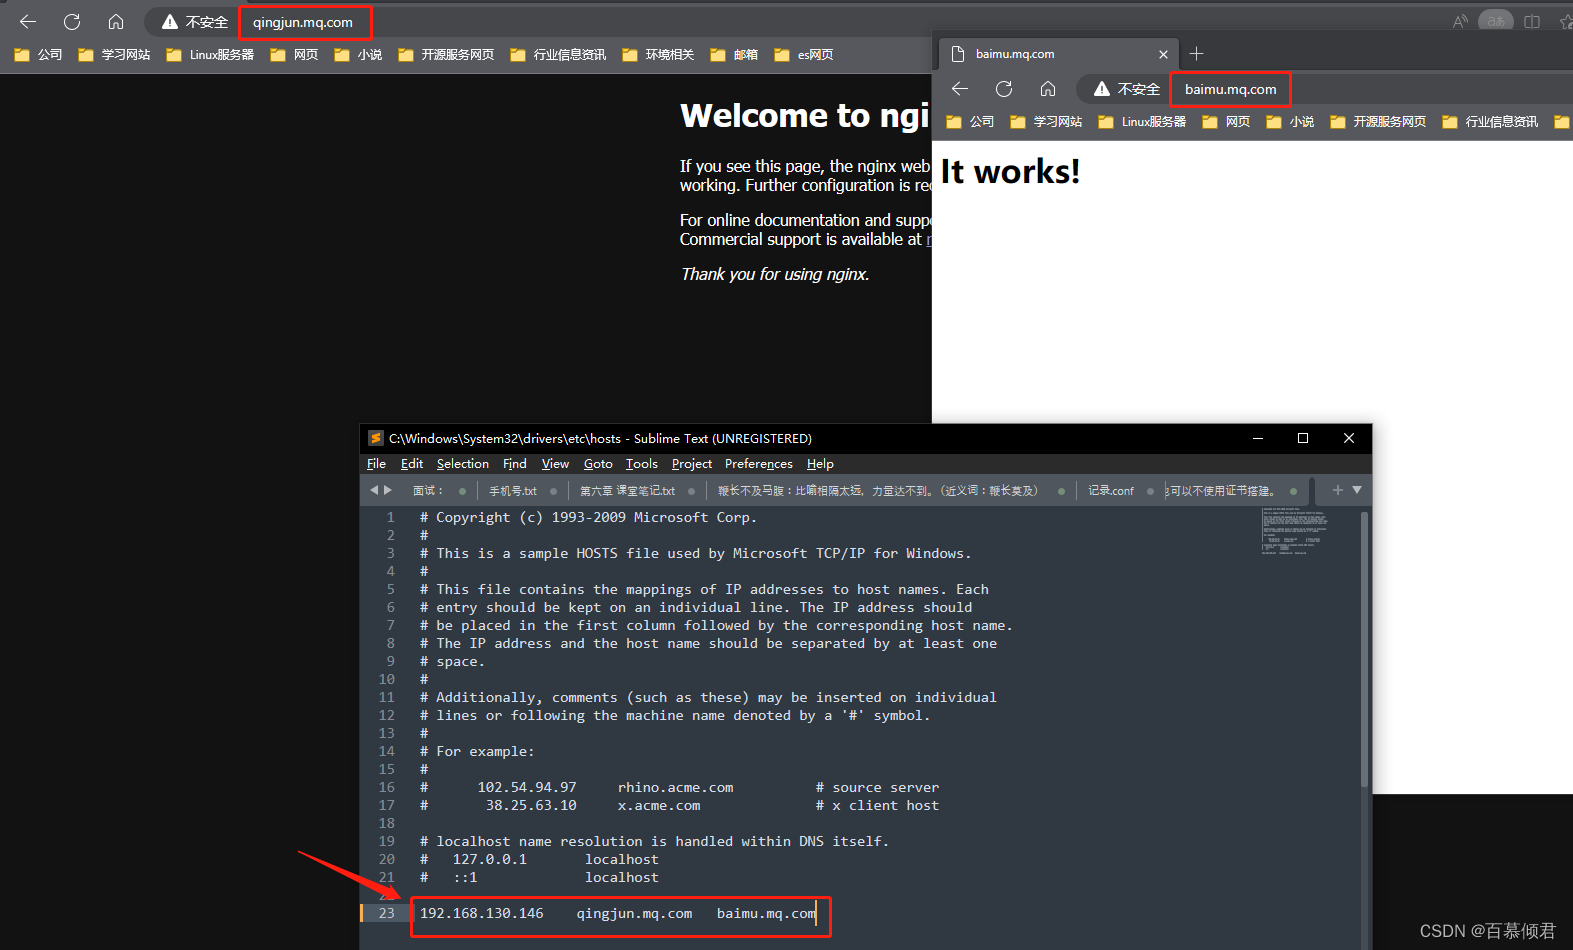1573x950 pixels.
Task: Open the 网页 bookmark folder in the left browser
Action: coord(294,55)
